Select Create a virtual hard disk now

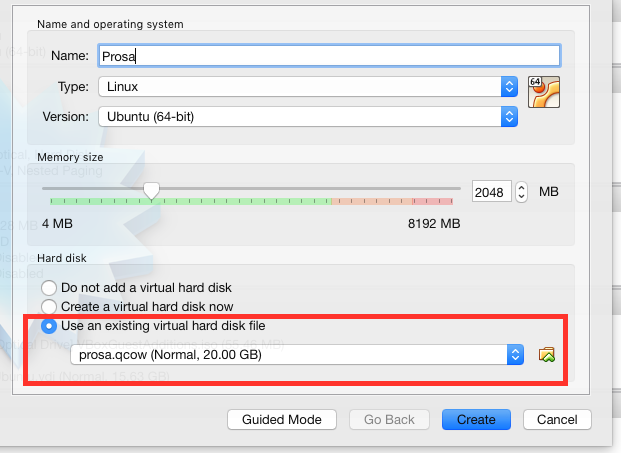click(49, 306)
